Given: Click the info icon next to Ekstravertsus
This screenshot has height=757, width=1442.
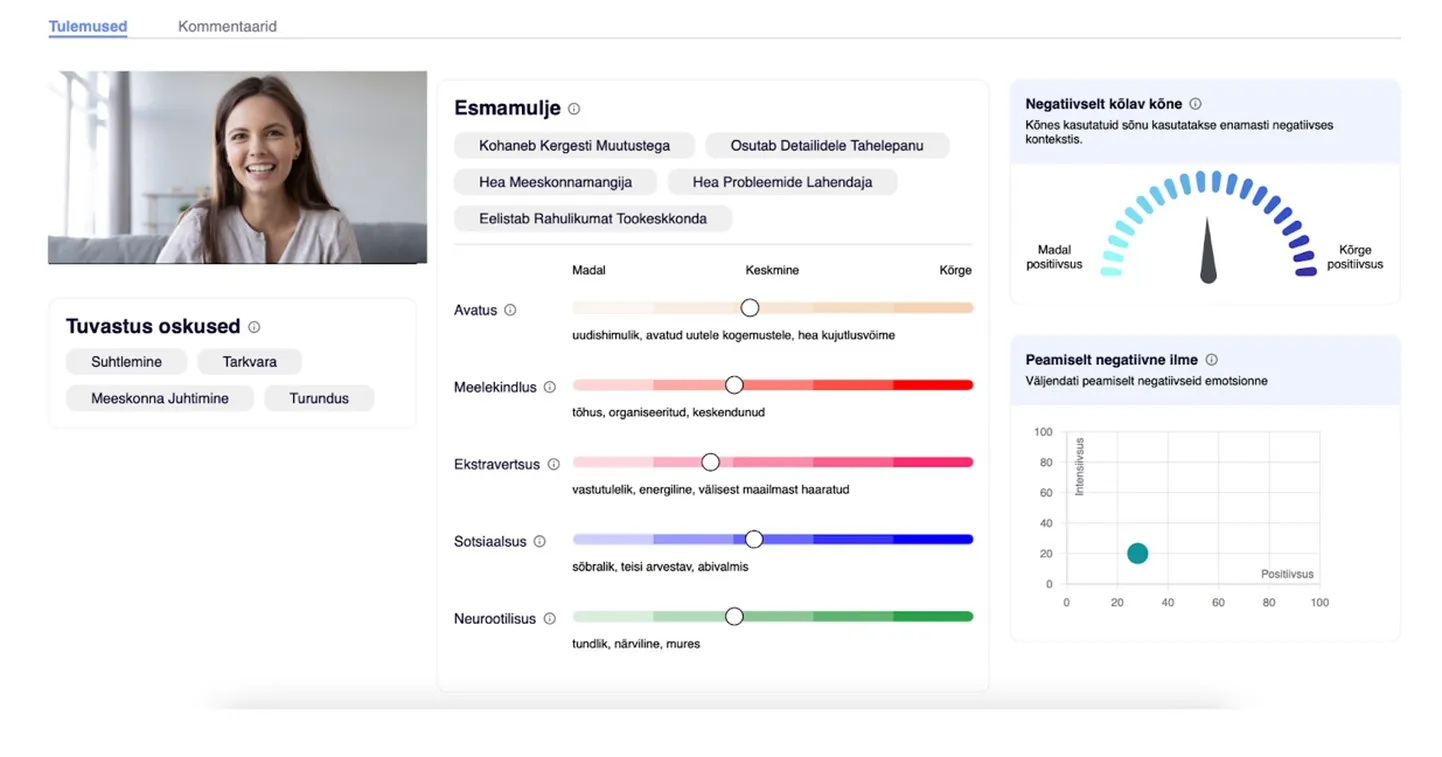Looking at the screenshot, I should tap(553, 464).
